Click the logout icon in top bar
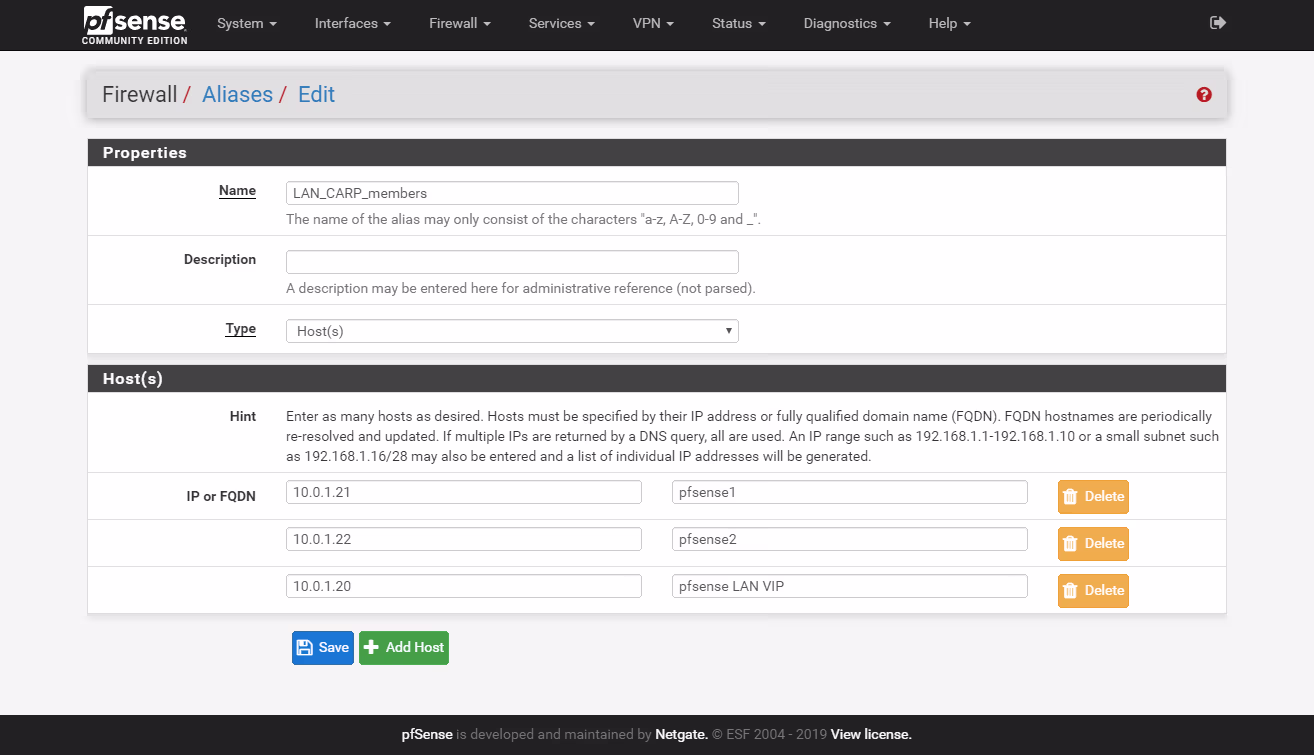Viewport: 1314px width, 755px height. click(1217, 23)
